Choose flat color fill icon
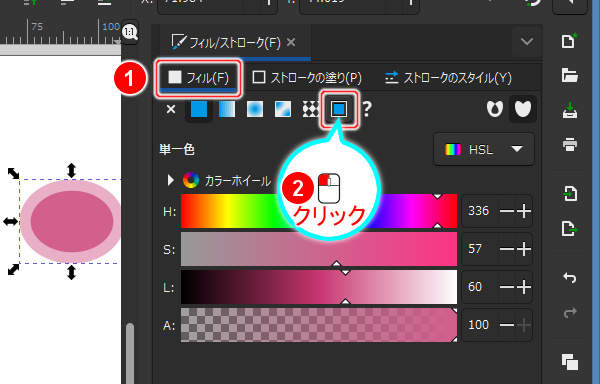 pos(199,109)
